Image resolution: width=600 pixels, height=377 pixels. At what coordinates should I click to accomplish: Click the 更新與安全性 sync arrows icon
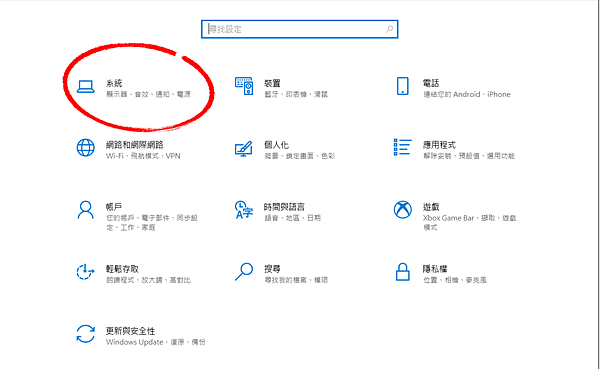(85, 334)
